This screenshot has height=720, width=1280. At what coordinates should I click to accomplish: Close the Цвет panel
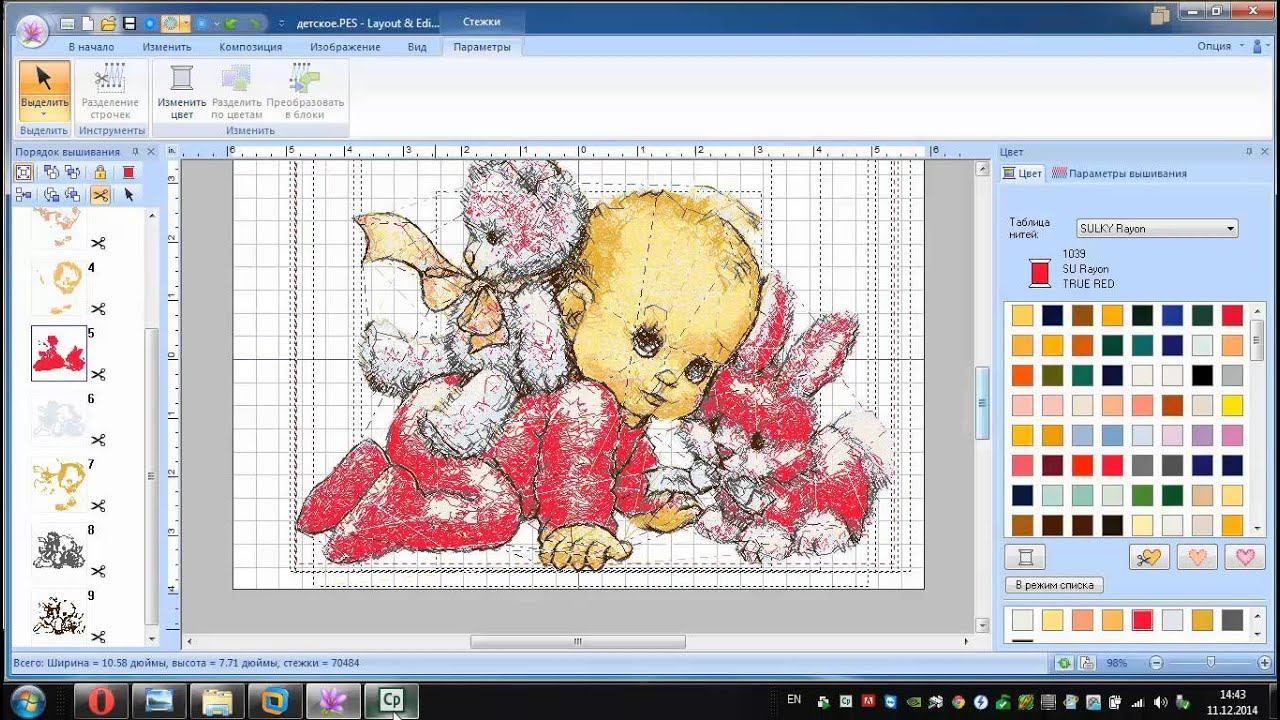(1266, 151)
